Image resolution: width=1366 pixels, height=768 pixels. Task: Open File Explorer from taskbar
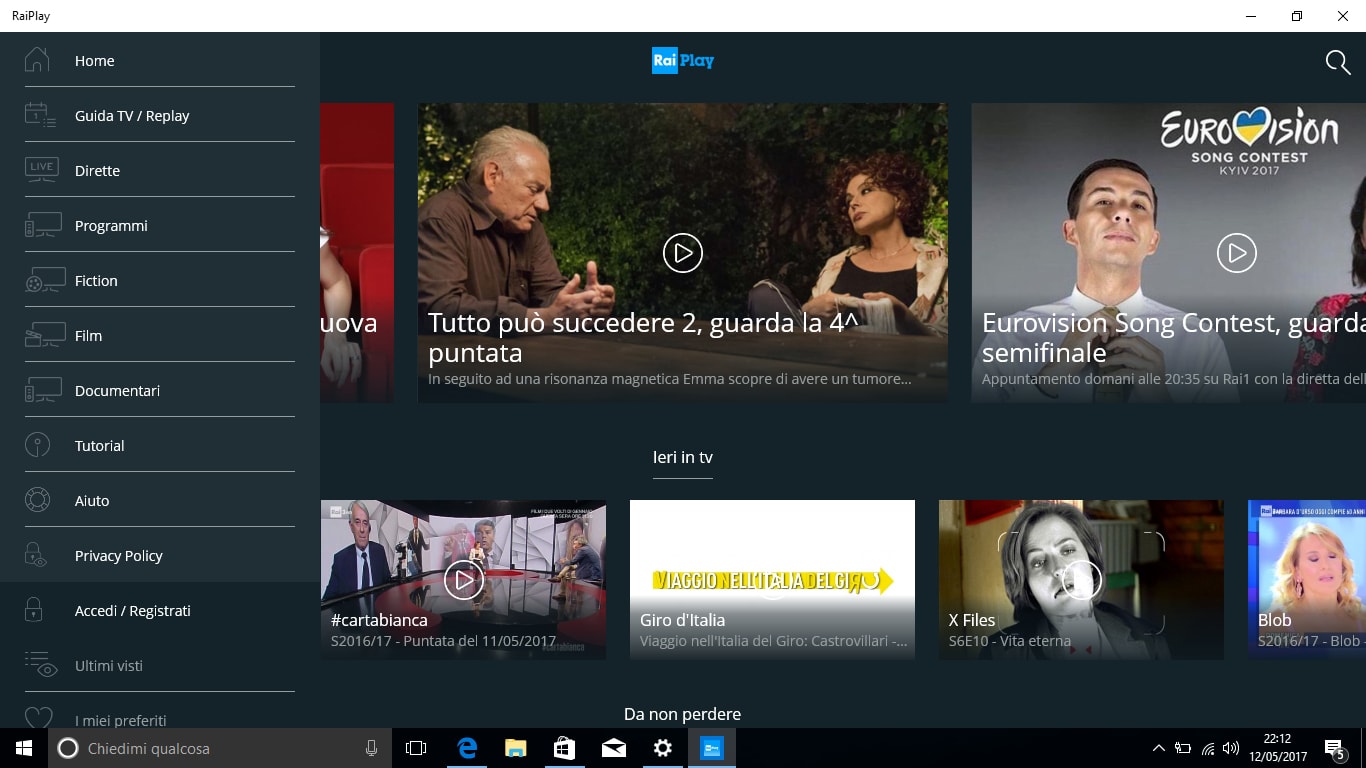pos(515,748)
